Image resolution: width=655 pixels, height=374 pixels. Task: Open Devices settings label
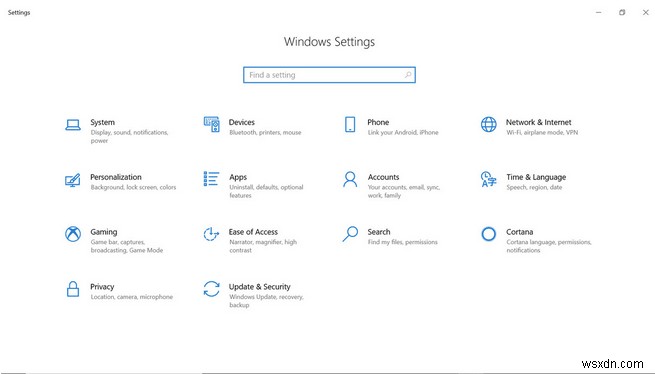pyautogui.click(x=241, y=122)
